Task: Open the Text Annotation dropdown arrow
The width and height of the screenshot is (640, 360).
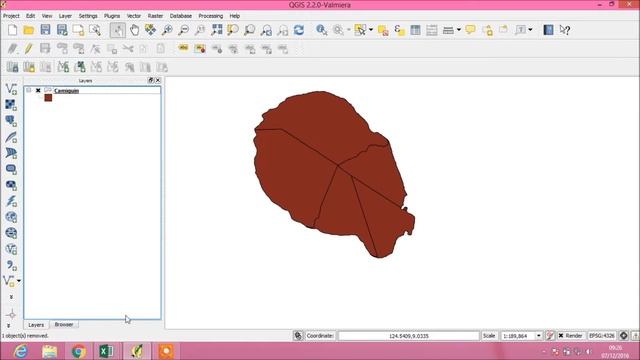Action: [530, 30]
